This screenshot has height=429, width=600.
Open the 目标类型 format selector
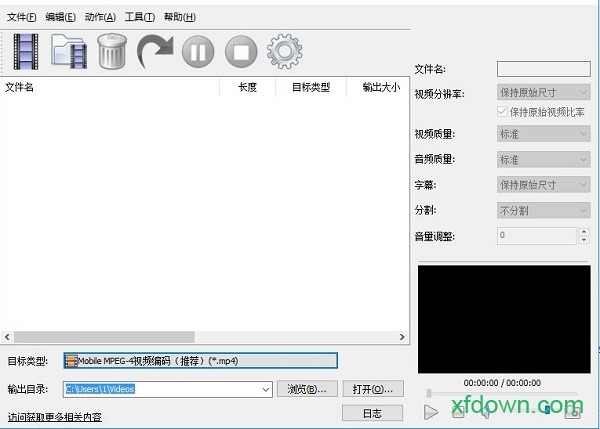(200, 360)
